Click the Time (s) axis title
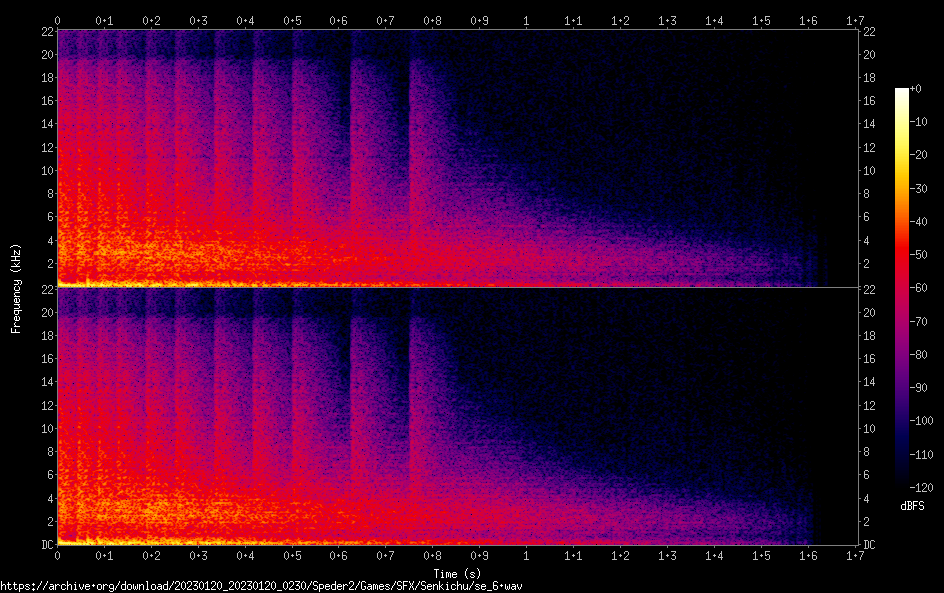 tap(456, 573)
